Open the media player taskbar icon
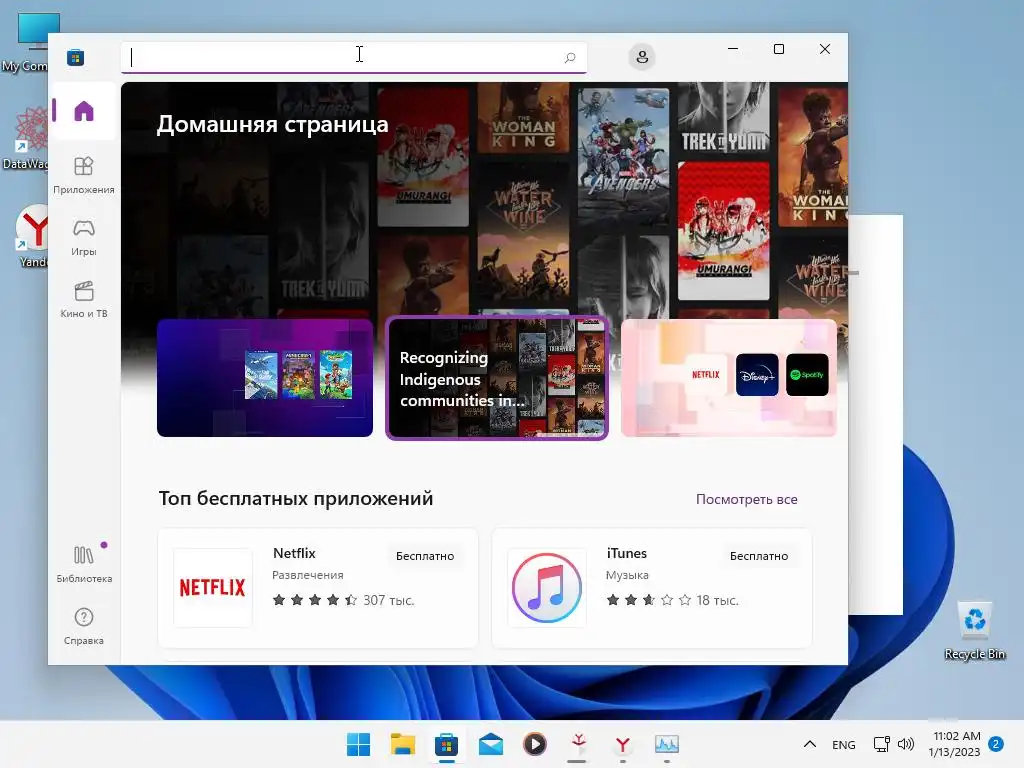1024x768 pixels. 535,744
